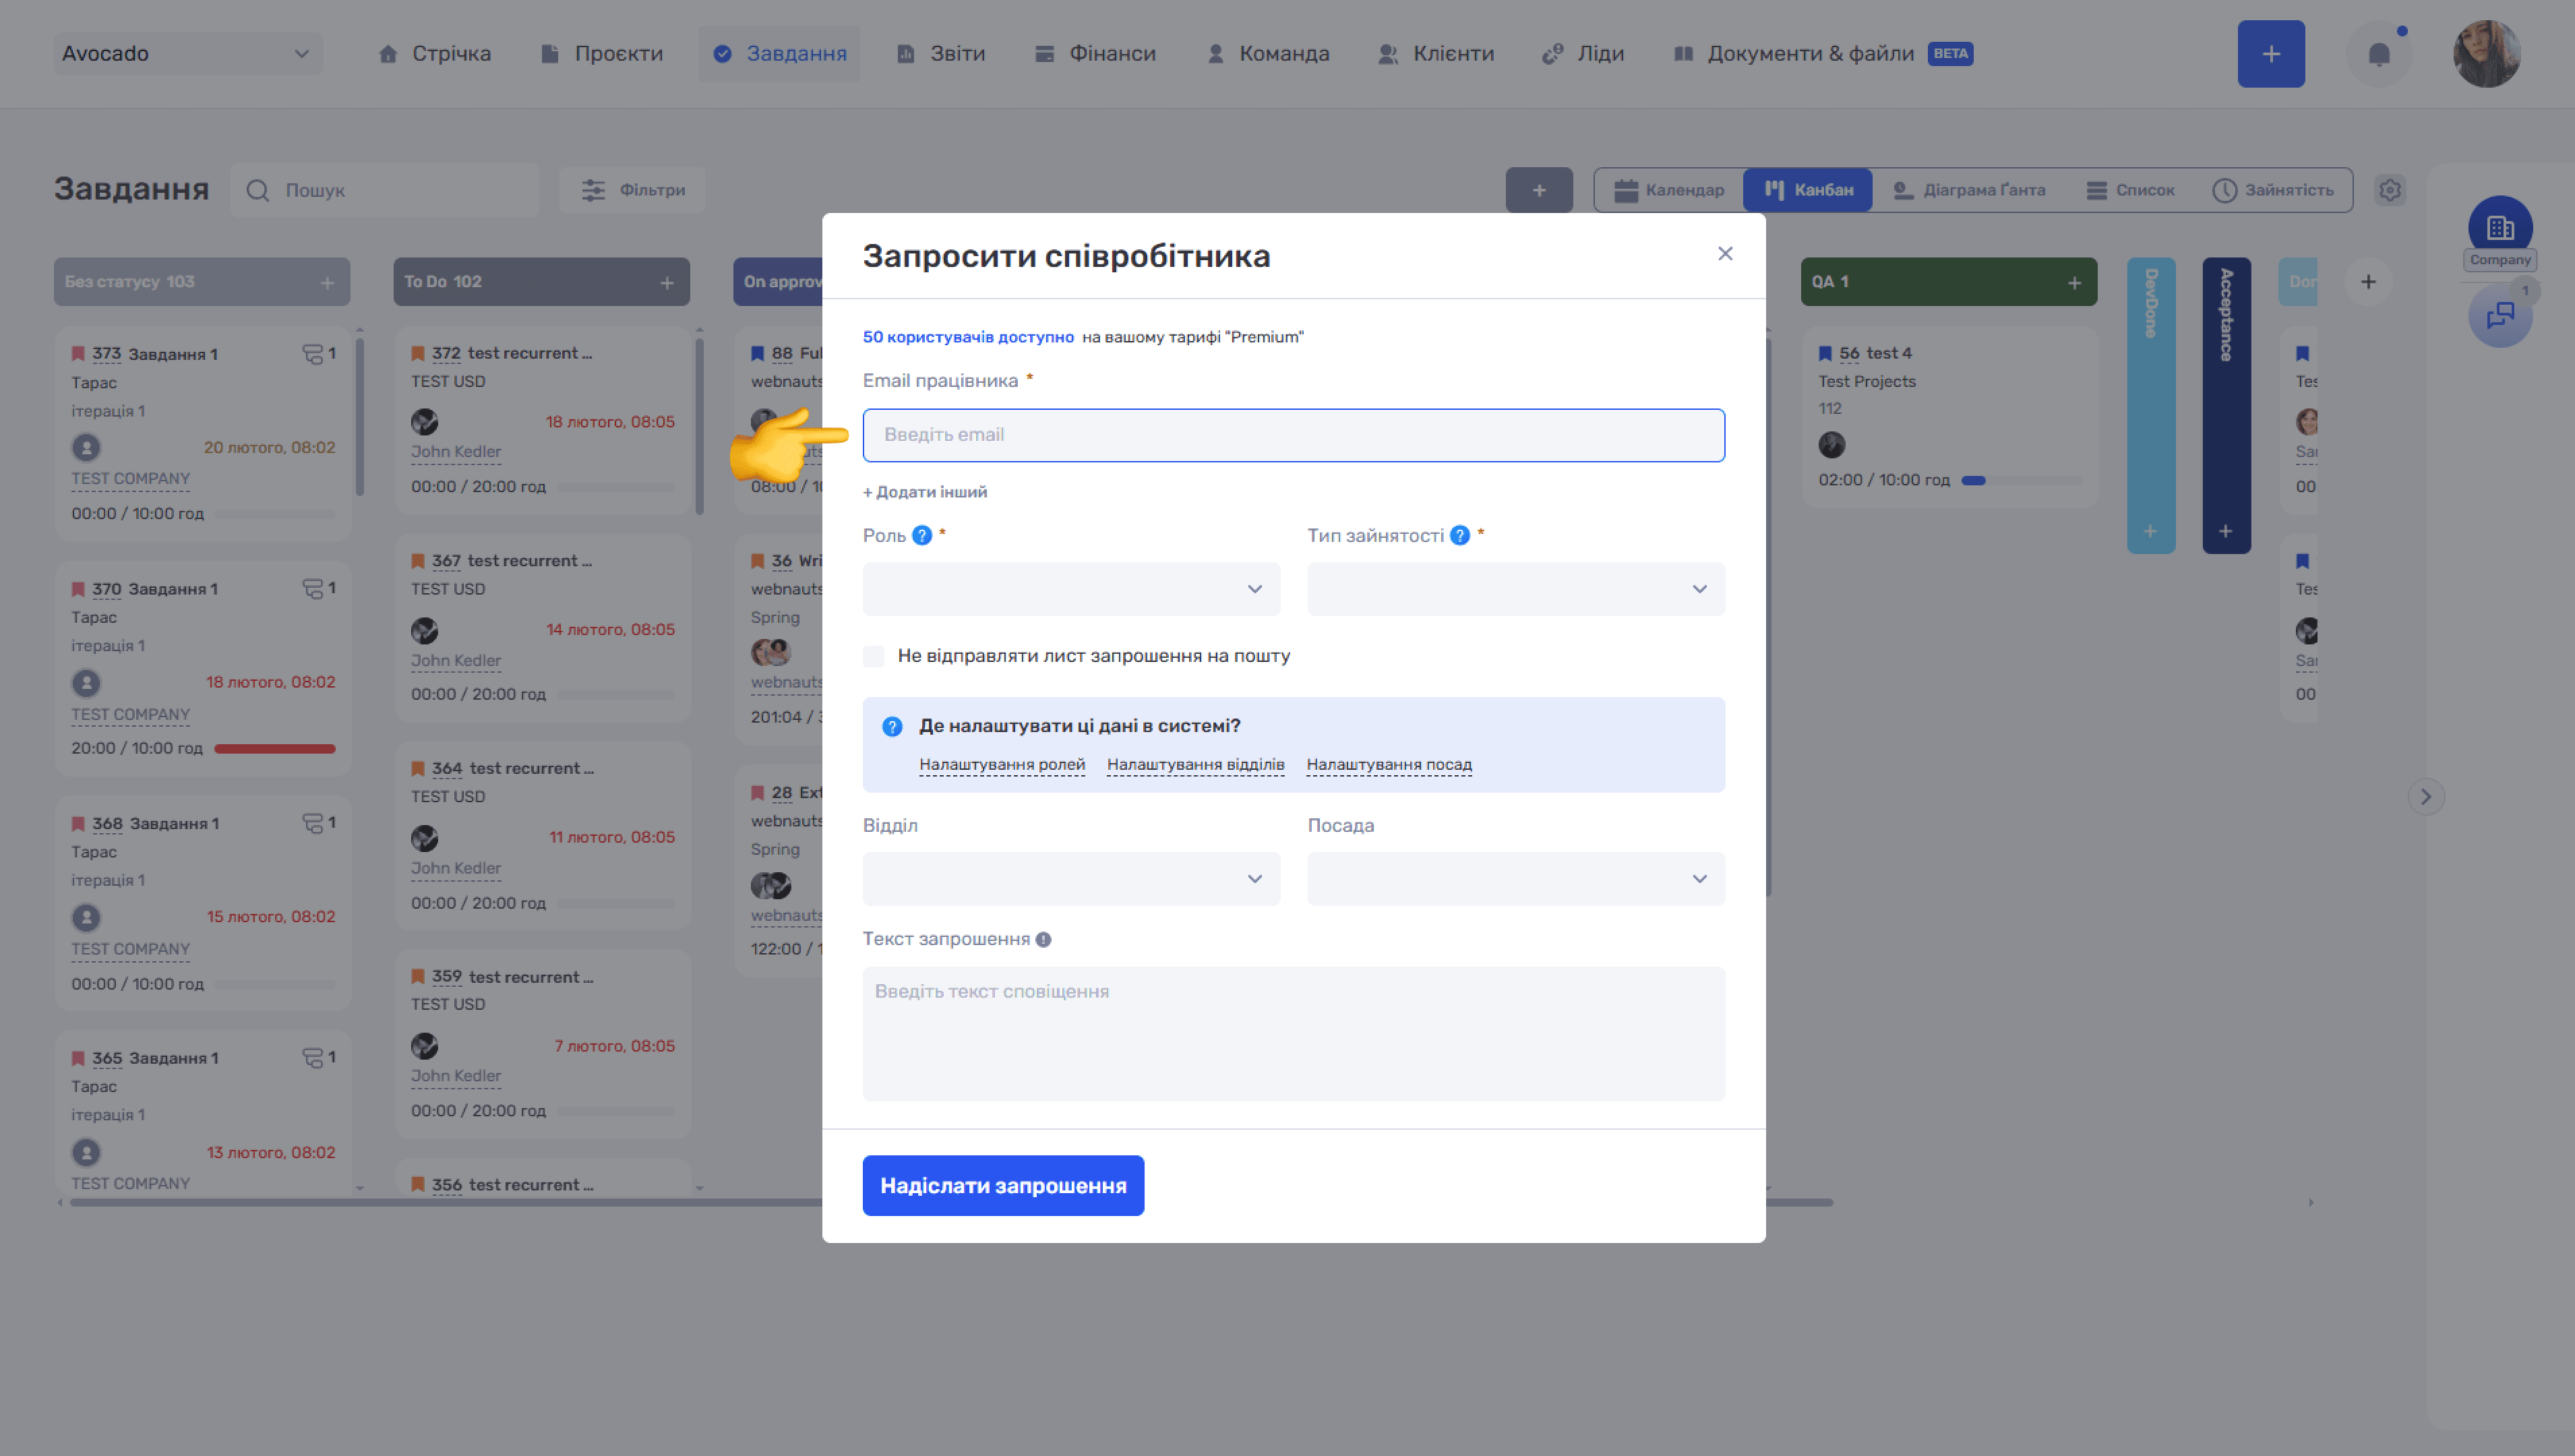Add a card to DevDone column
Viewport: 2575px width, 1456px height.
pyautogui.click(x=2150, y=531)
